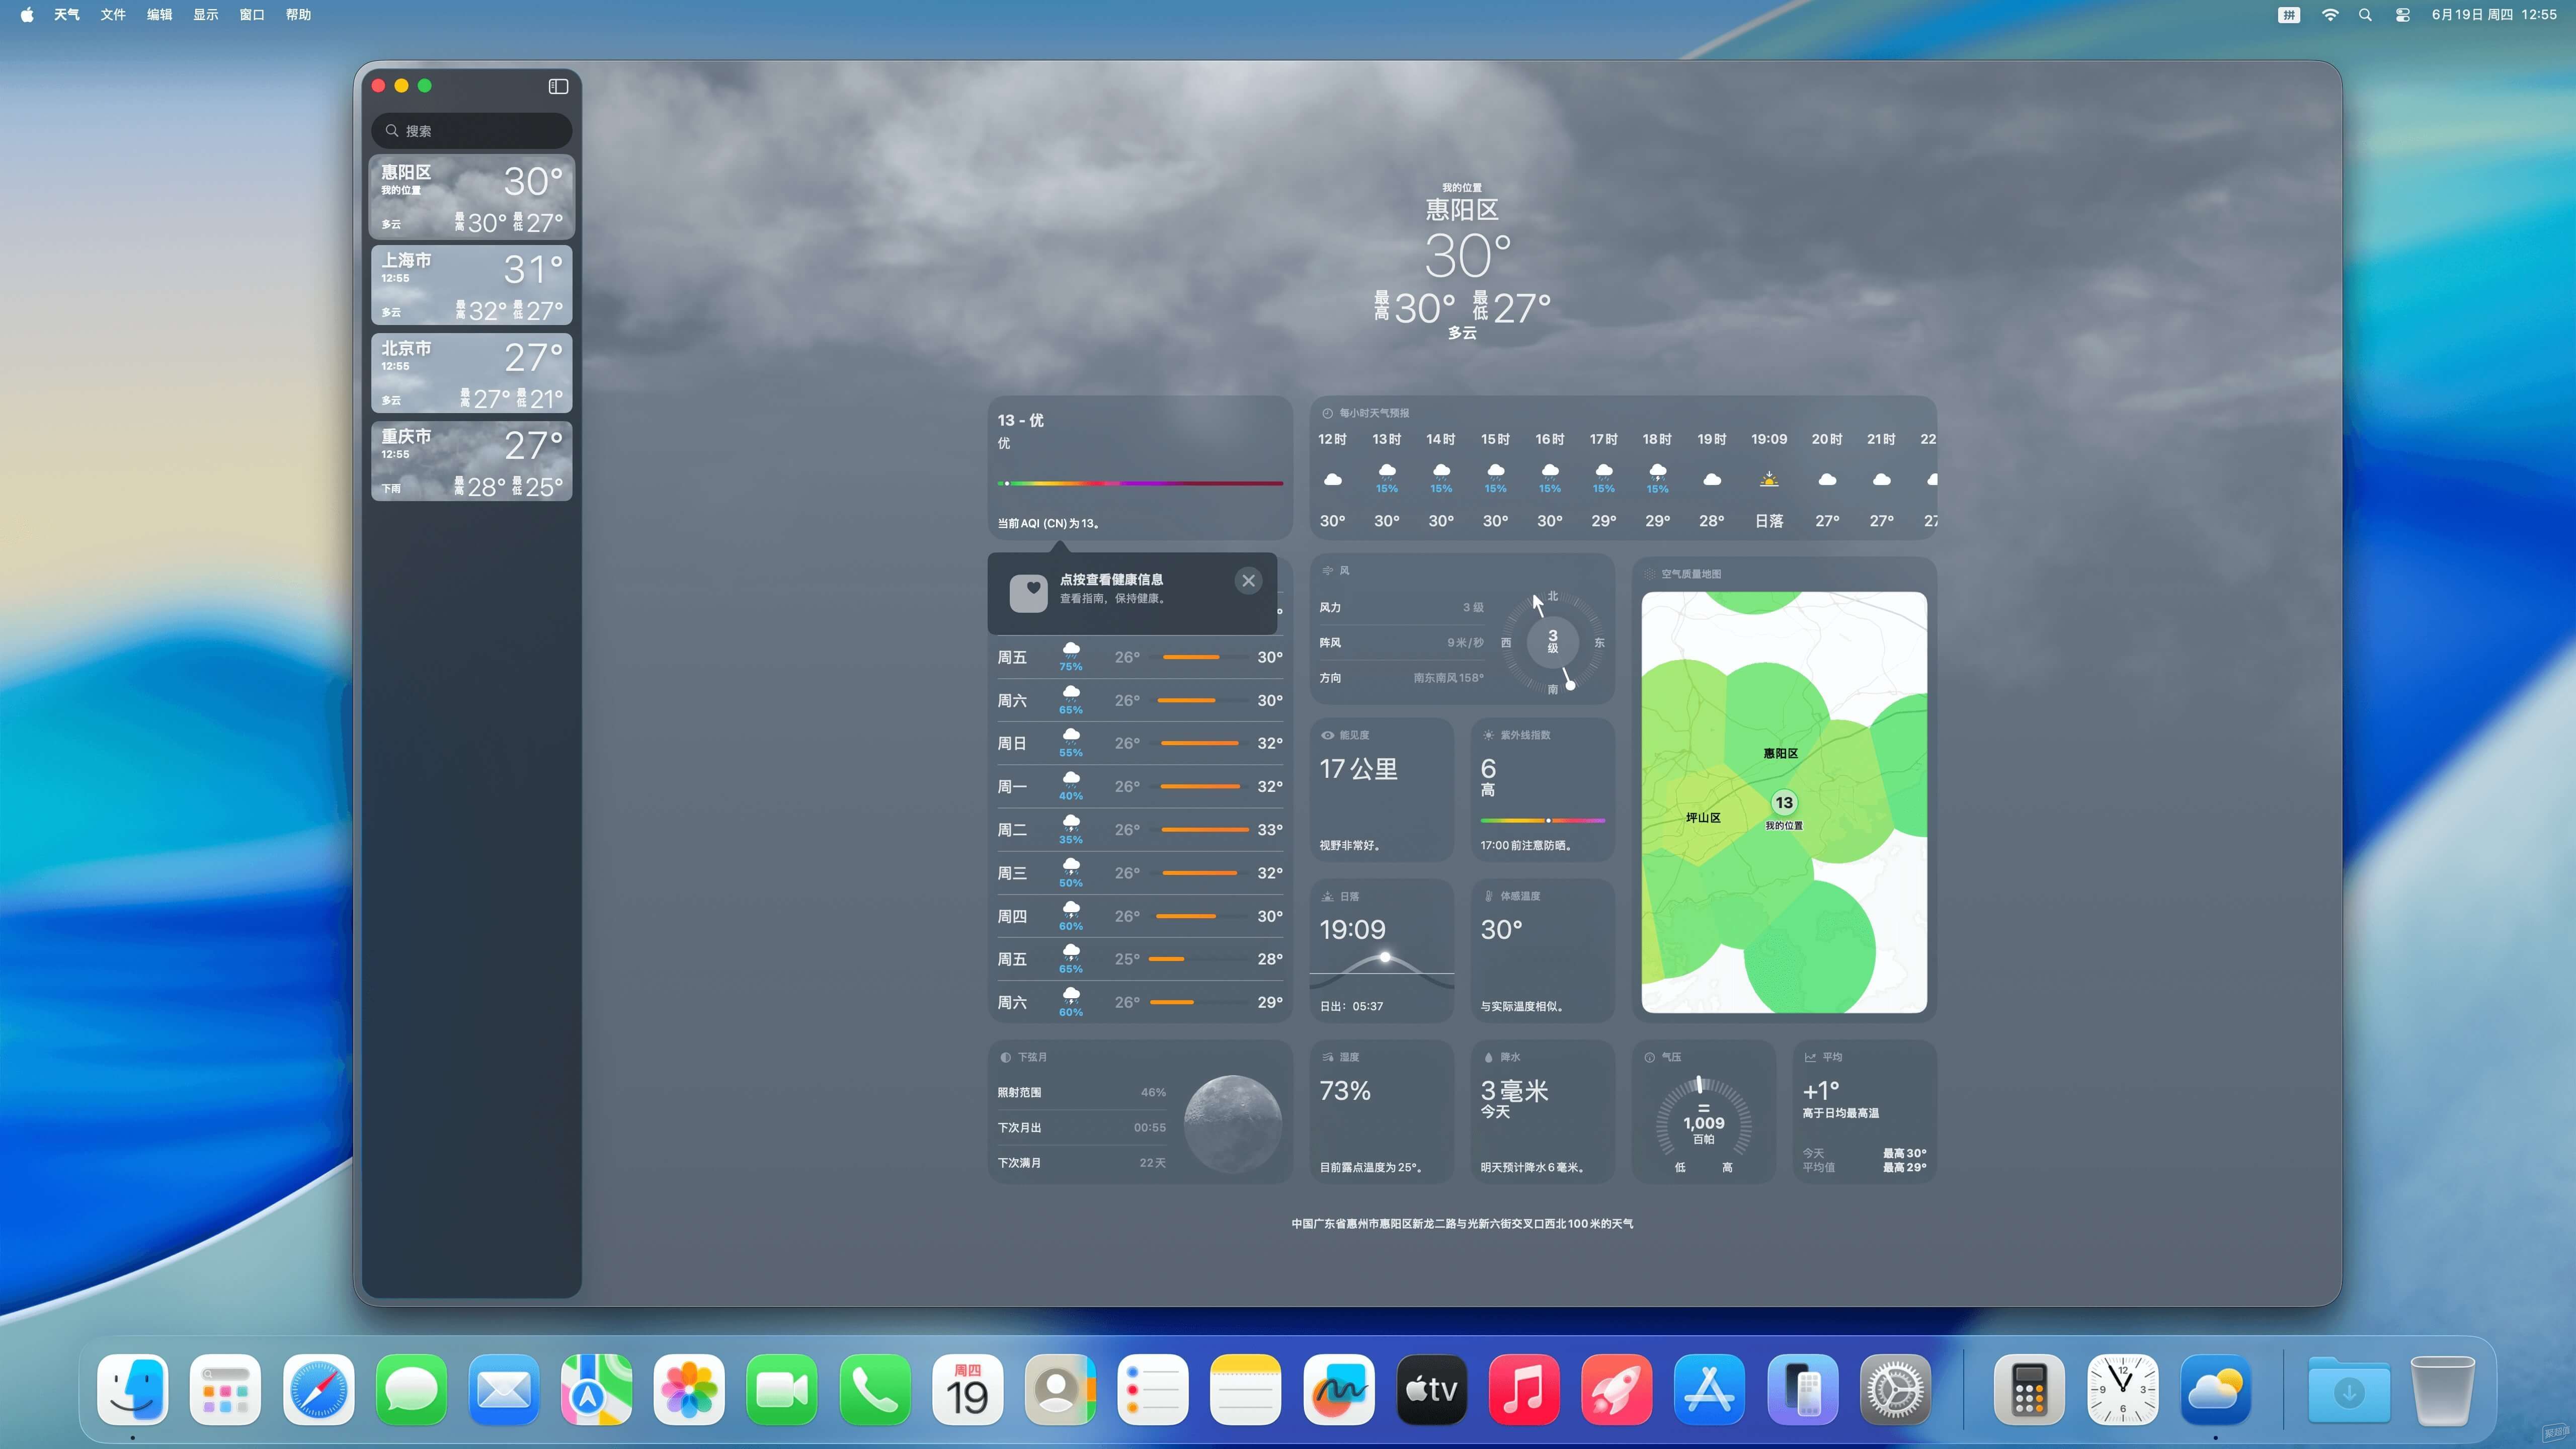
Task: Open the 风 wind tile
Action: 1462,629
